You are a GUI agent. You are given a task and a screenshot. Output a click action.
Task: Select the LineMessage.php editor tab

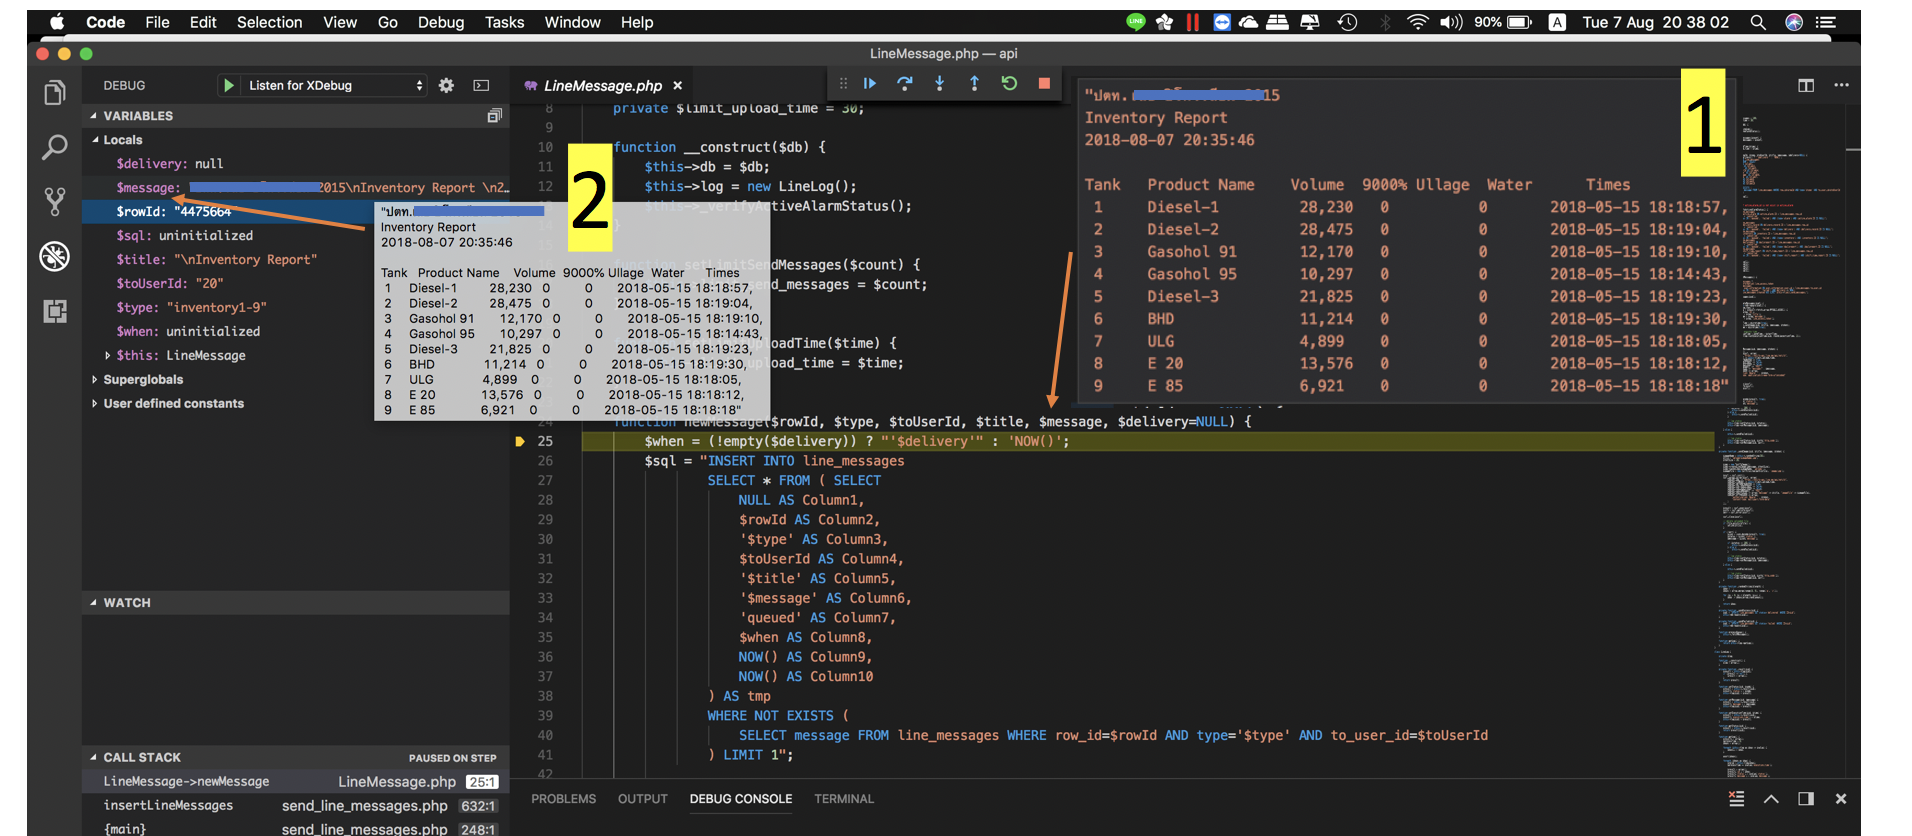[602, 86]
